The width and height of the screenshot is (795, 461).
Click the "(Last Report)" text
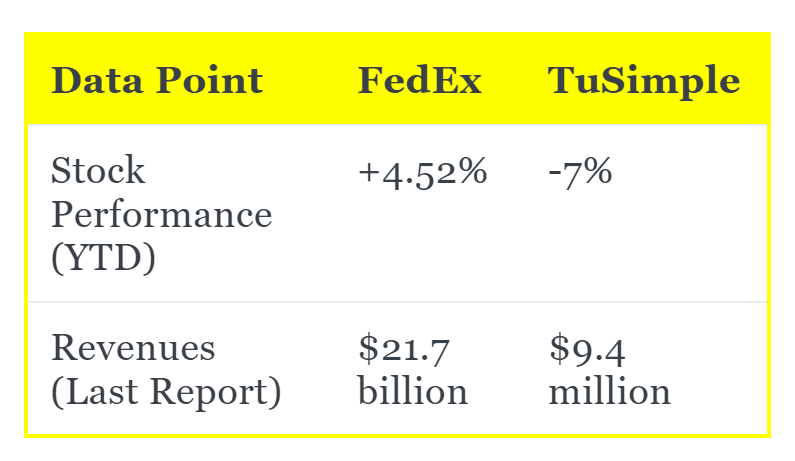click(166, 392)
